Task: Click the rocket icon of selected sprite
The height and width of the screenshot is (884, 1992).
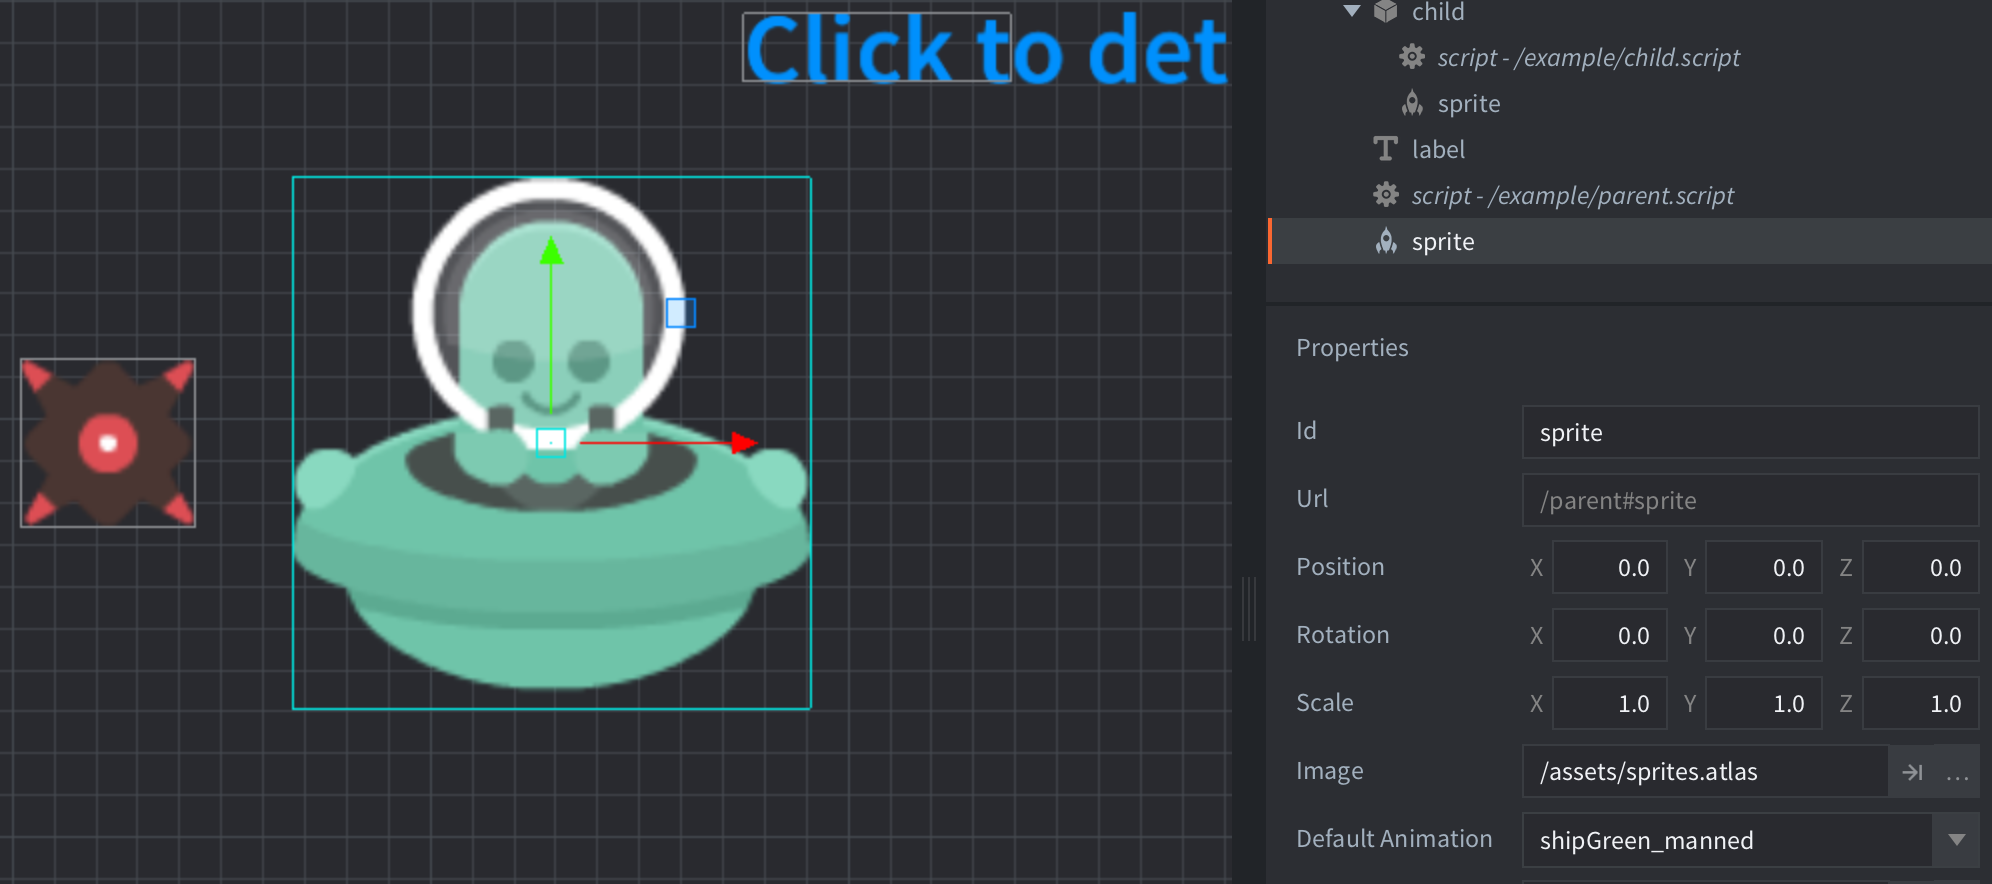Action: point(1386,241)
